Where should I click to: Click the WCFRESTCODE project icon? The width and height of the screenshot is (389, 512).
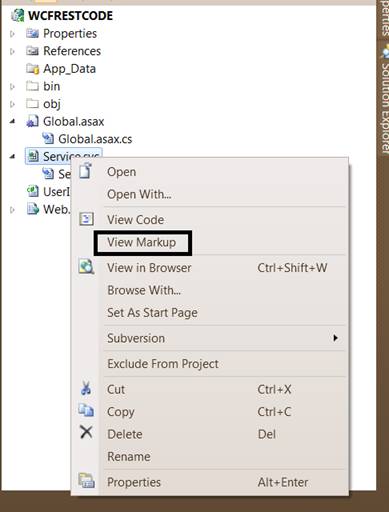click(x=17, y=15)
